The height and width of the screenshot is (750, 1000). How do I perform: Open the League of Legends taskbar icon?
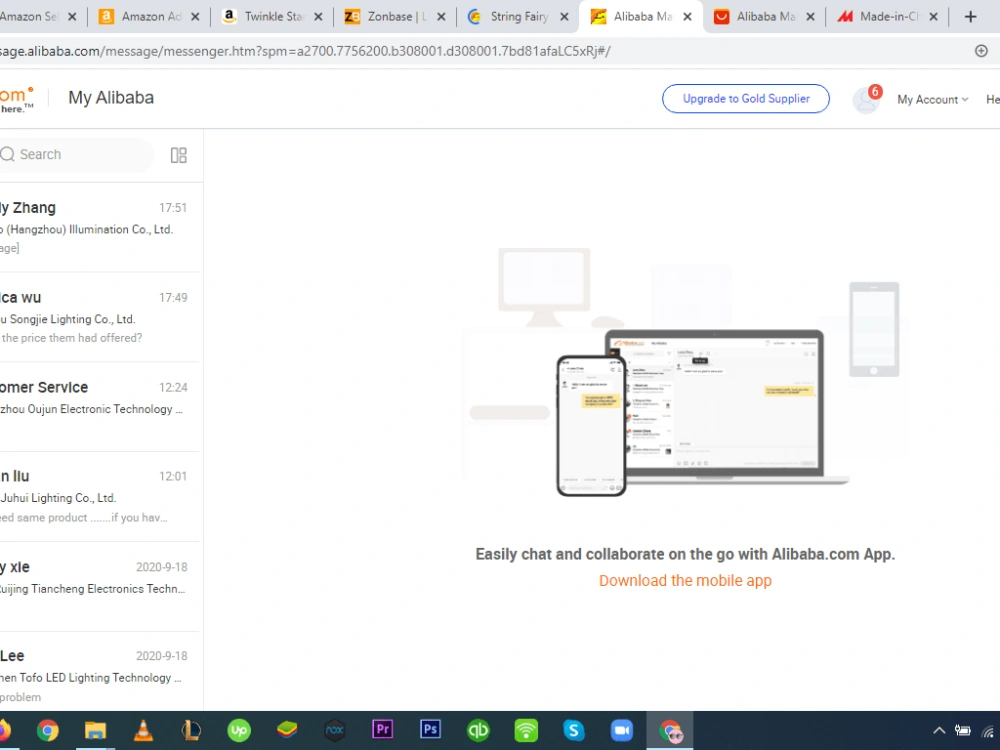[x=191, y=730]
